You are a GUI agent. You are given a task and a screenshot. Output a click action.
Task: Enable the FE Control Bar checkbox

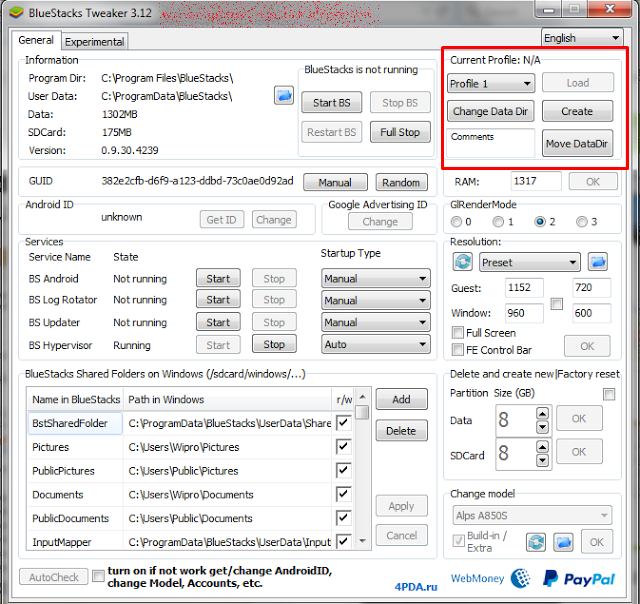pyautogui.click(x=458, y=350)
